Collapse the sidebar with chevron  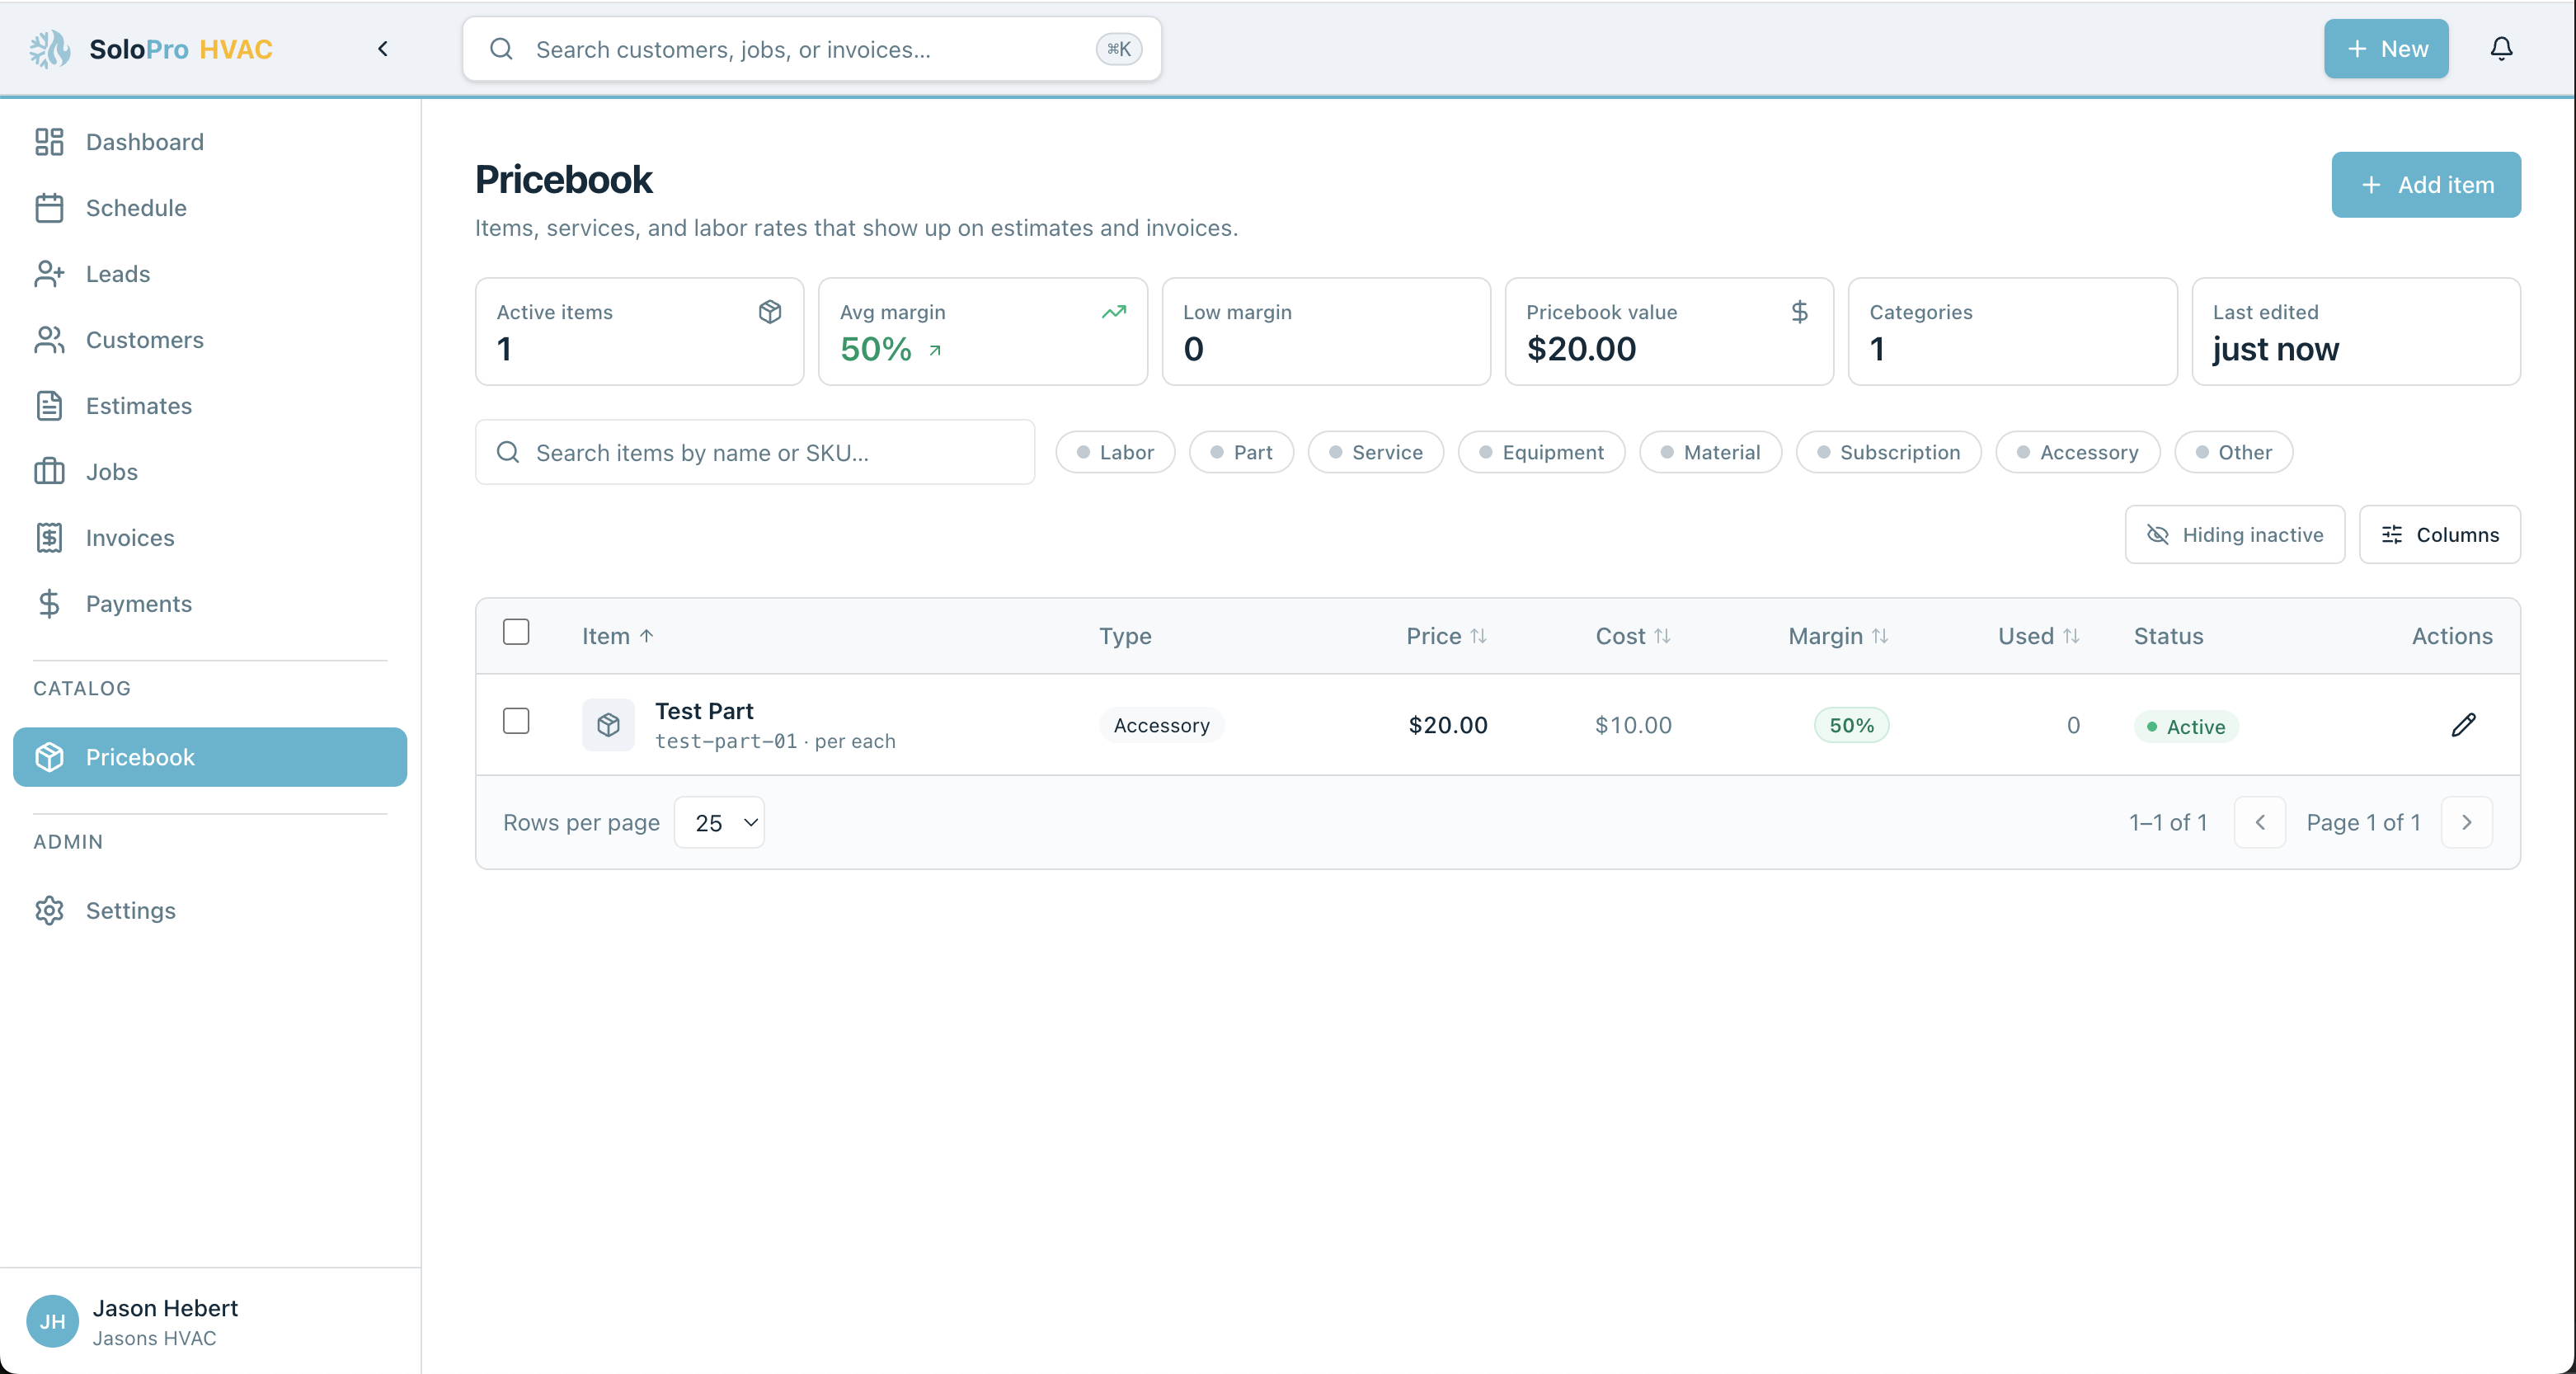click(x=383, y=49)
